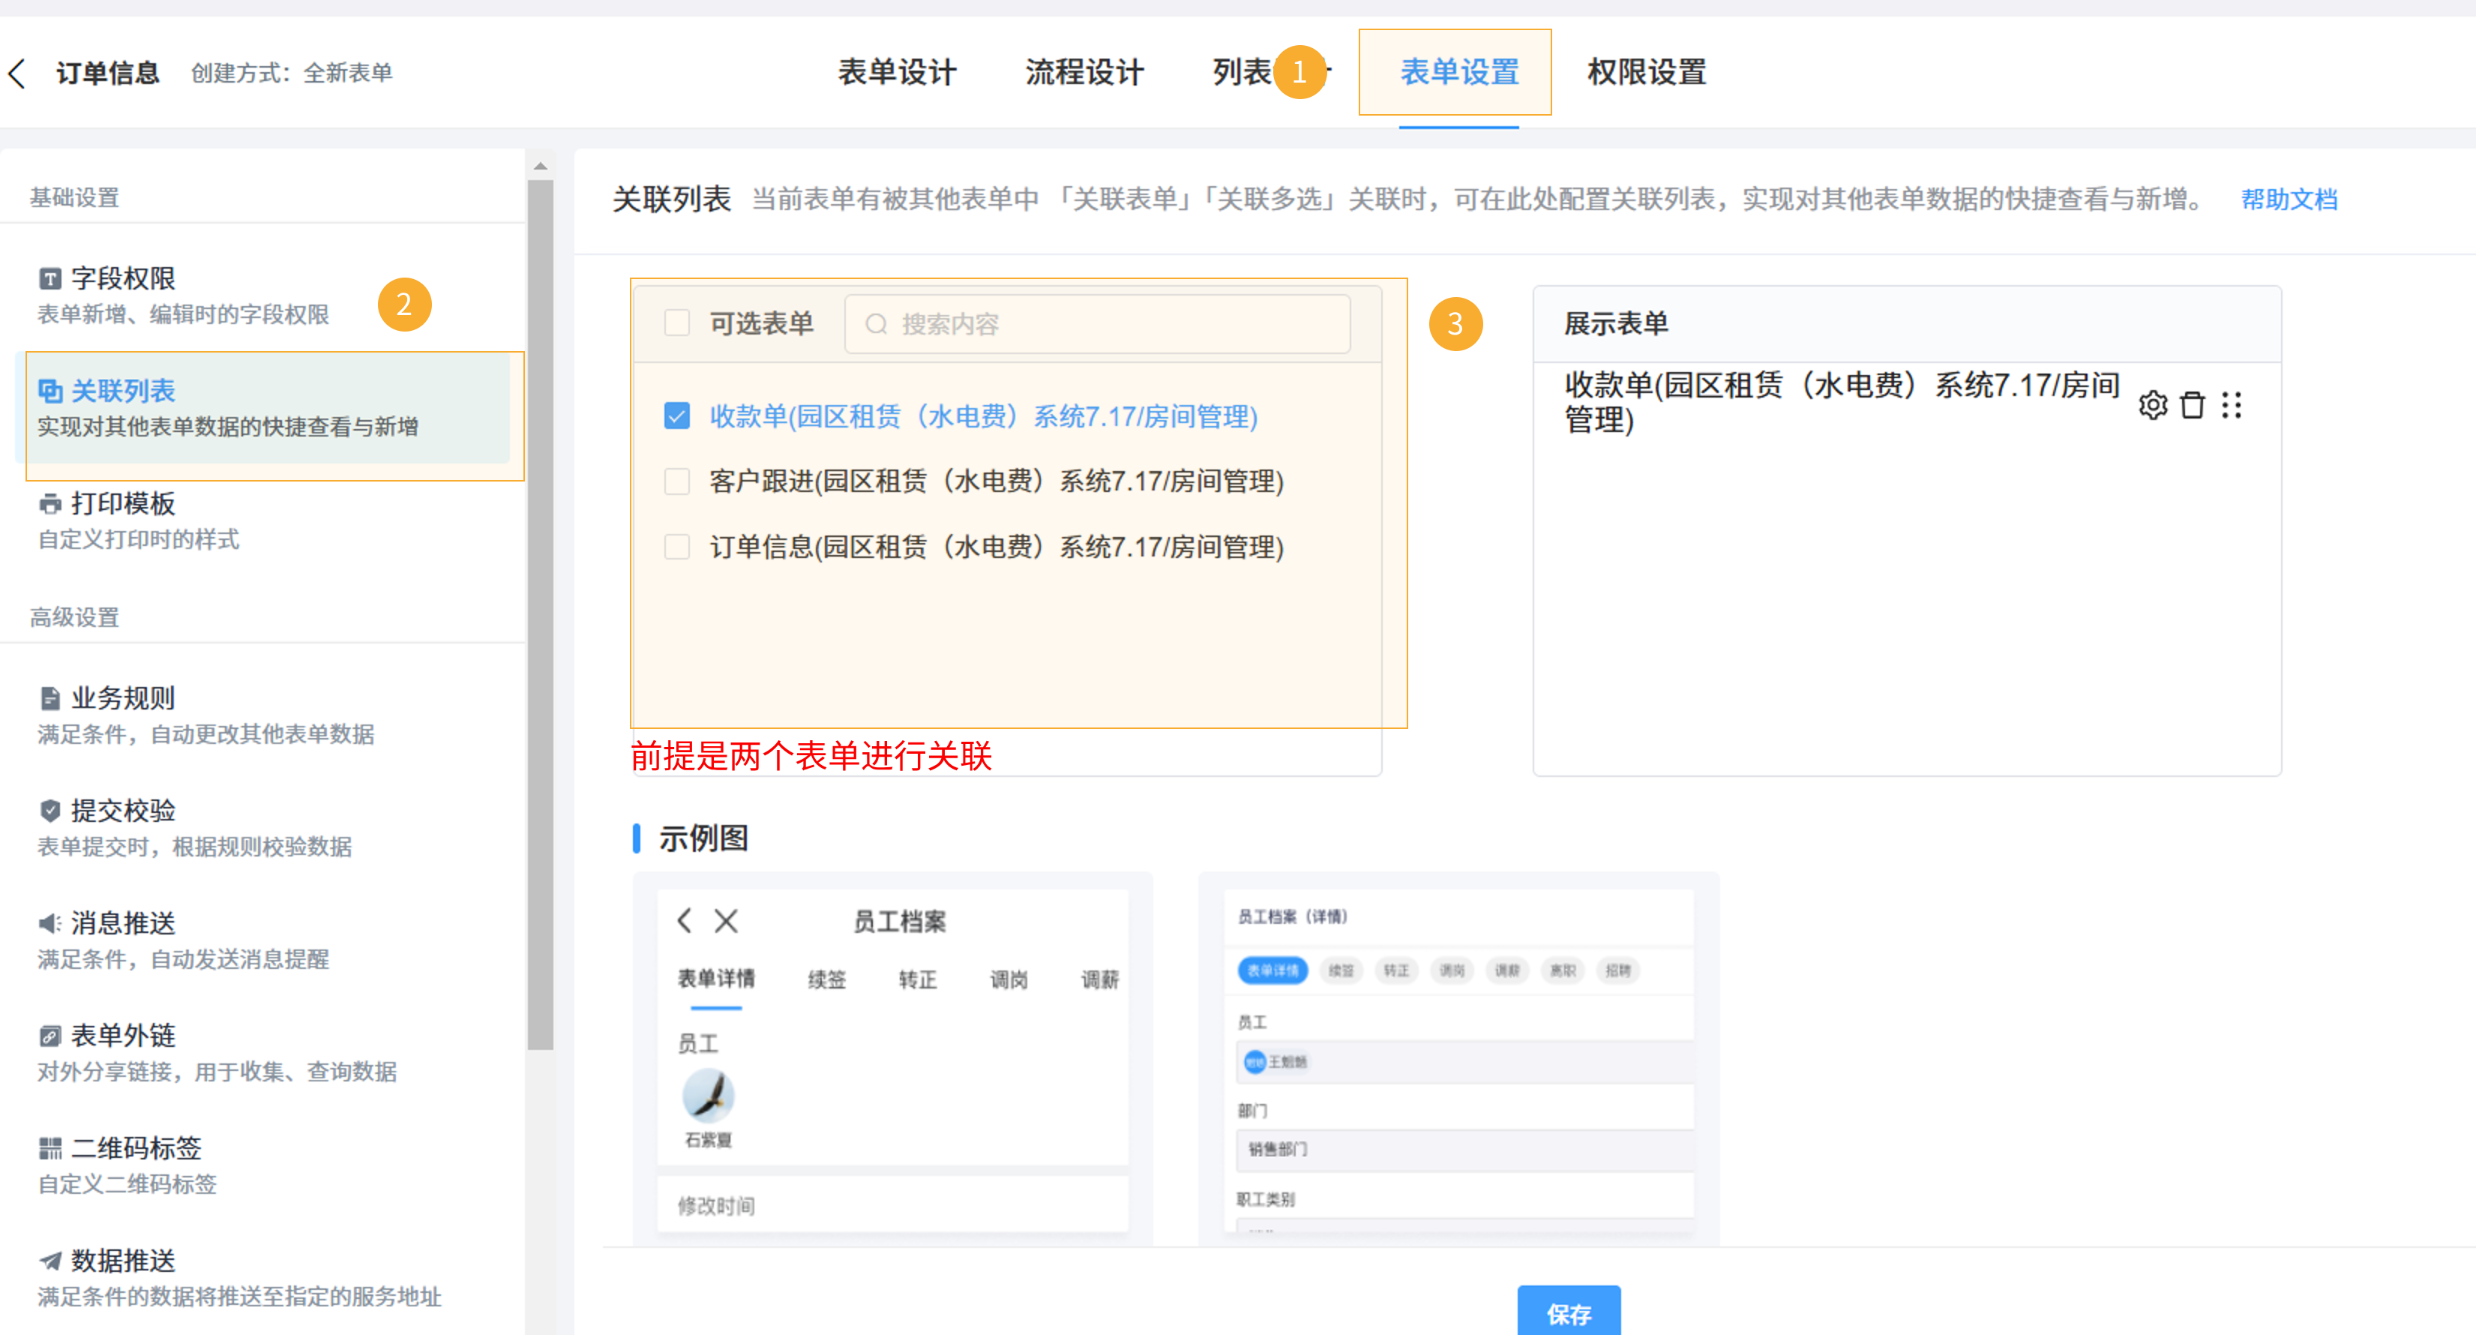Click the 订单信息(园区租赁) option text
This screenshot has height=1335, width=2476.
996,547
